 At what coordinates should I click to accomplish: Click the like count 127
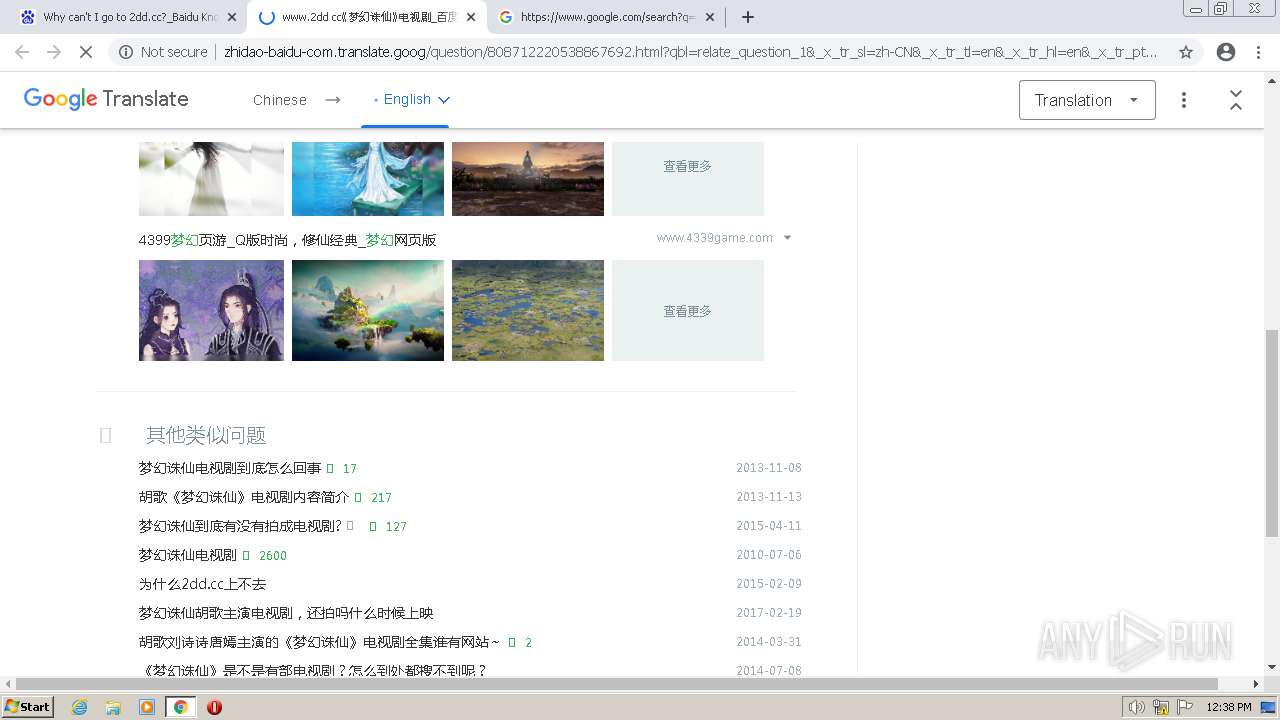point(396,527)
